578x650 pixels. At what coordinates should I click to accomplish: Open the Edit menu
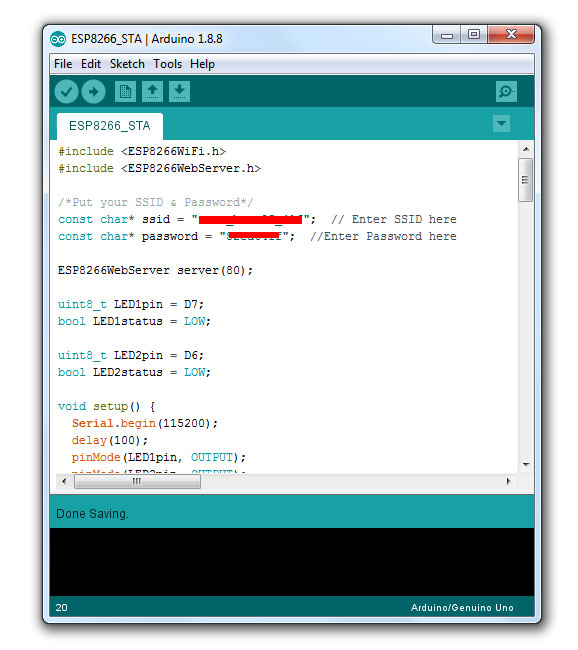(x=91, y=64)
